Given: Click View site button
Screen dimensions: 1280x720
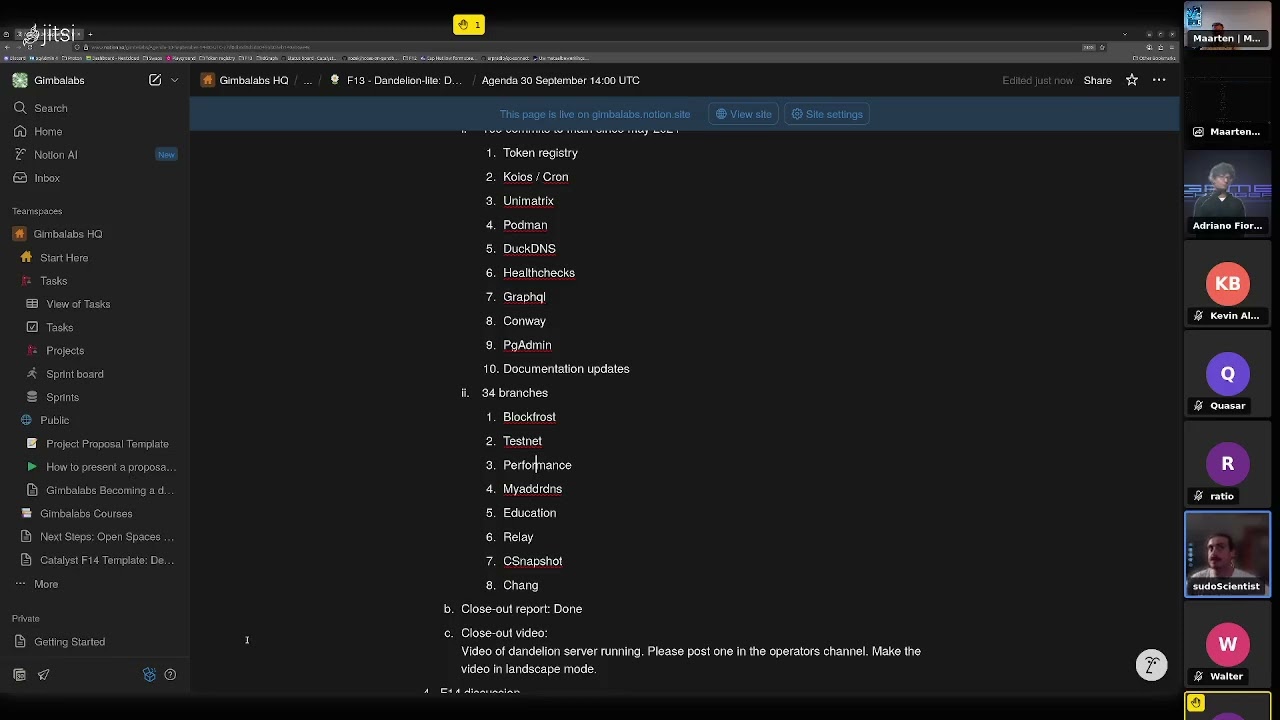Looking at the screenshot, I should click(743, 114).
